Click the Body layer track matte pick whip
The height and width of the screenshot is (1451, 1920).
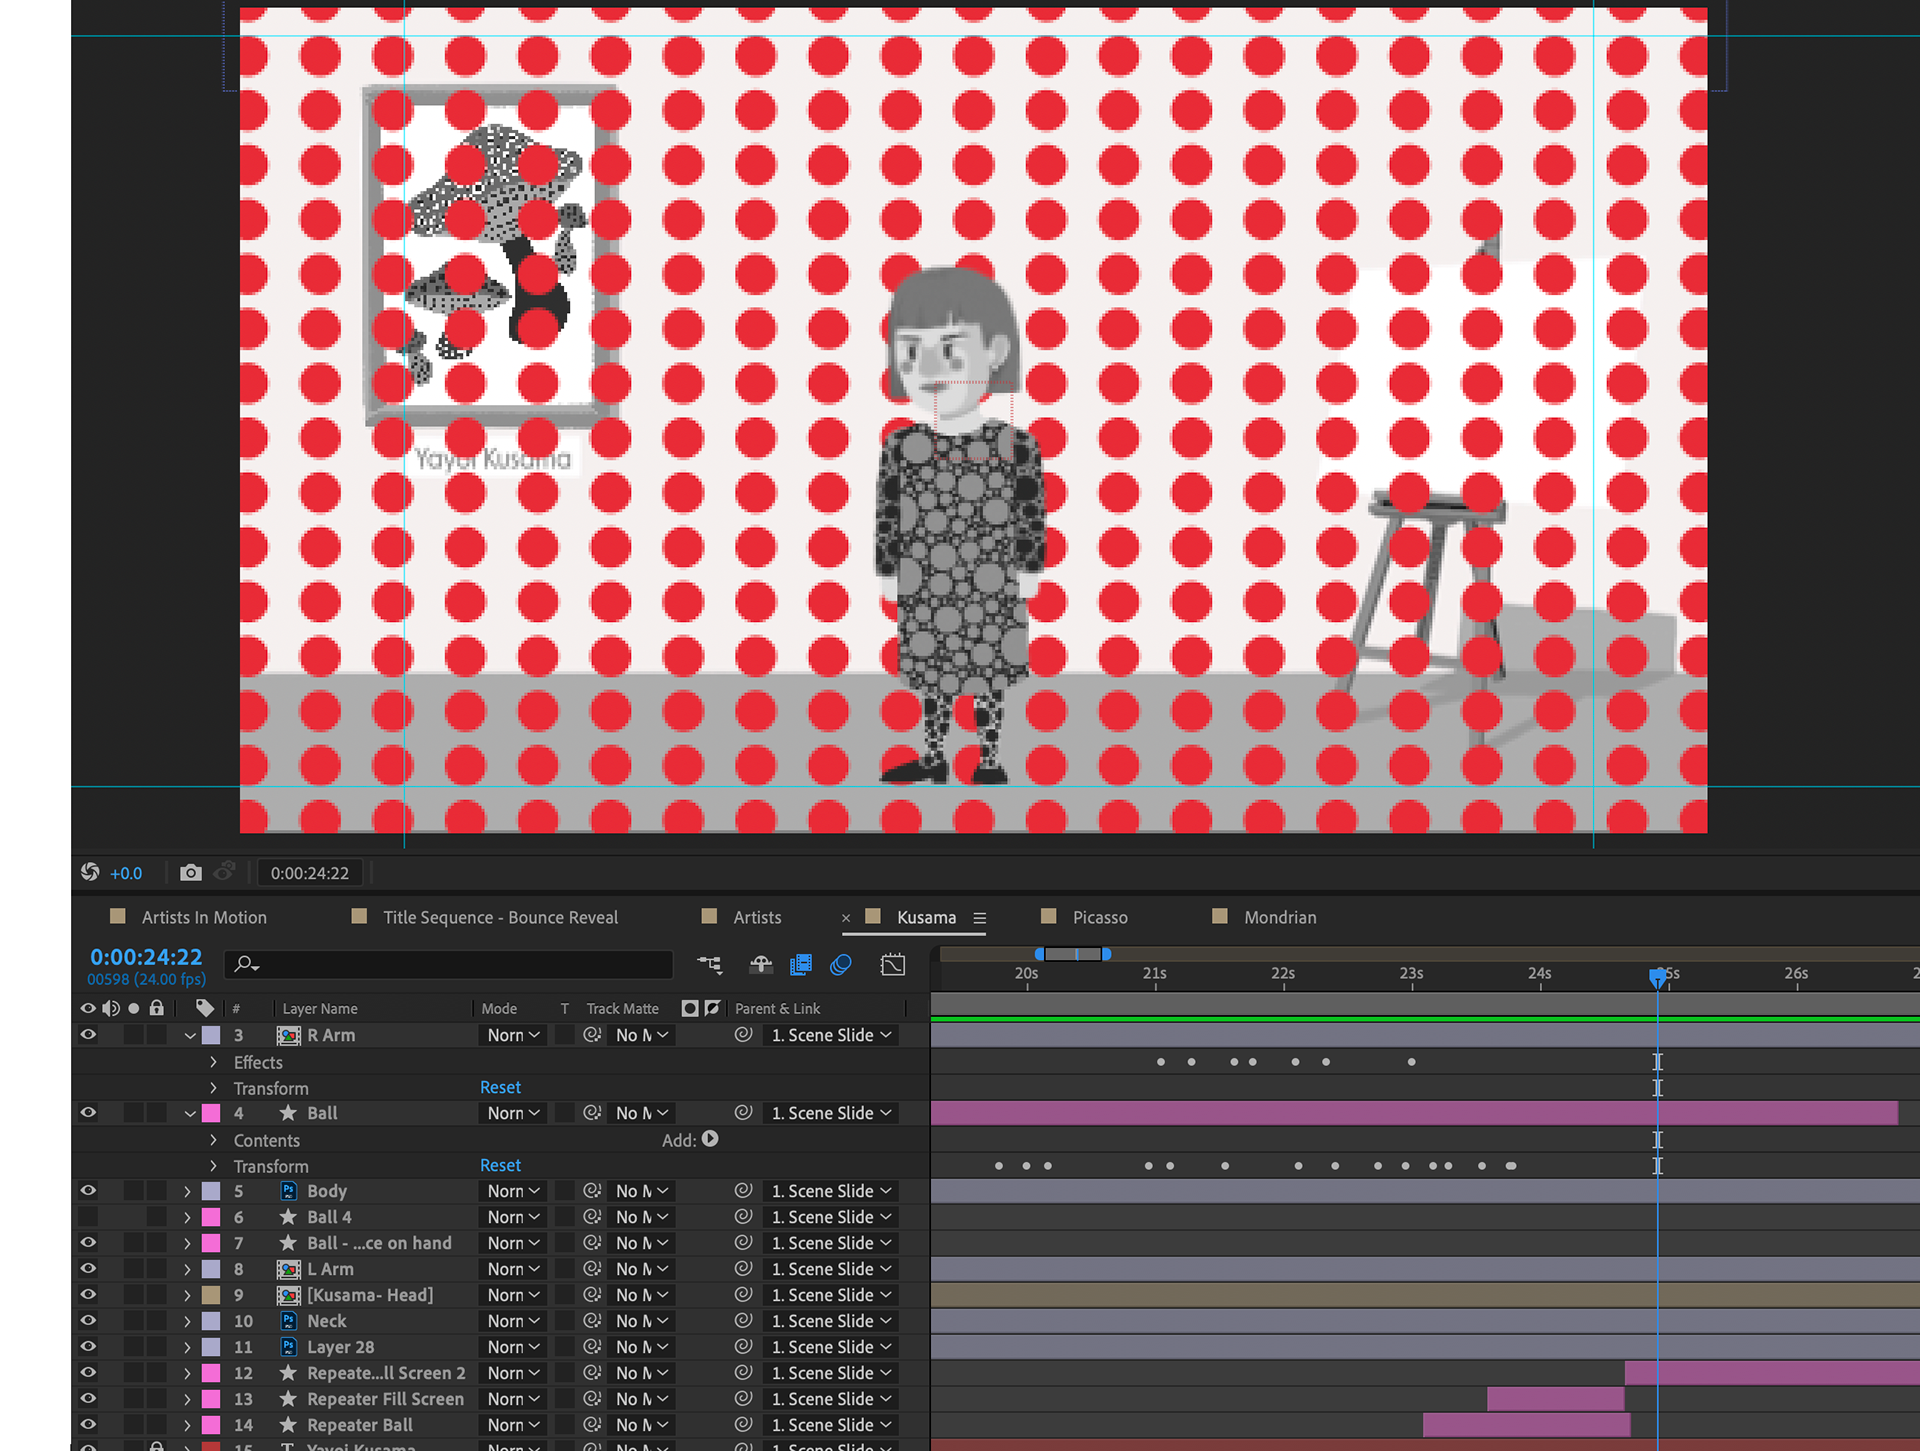(x=592, y=1191)
